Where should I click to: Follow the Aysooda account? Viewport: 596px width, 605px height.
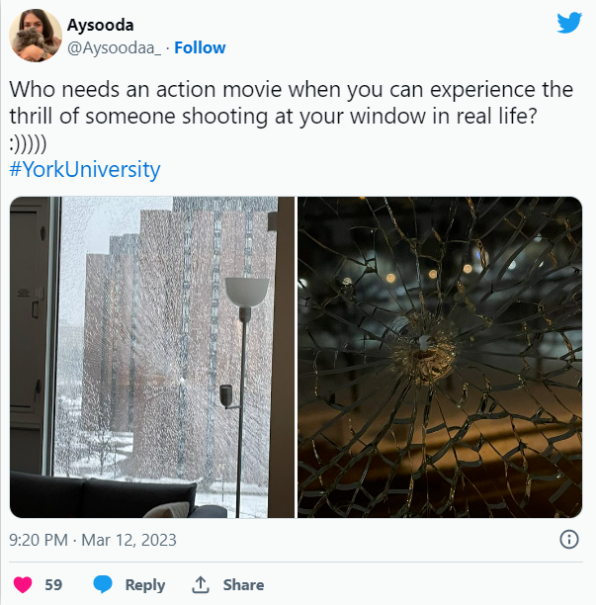click(x=200, y=48)
